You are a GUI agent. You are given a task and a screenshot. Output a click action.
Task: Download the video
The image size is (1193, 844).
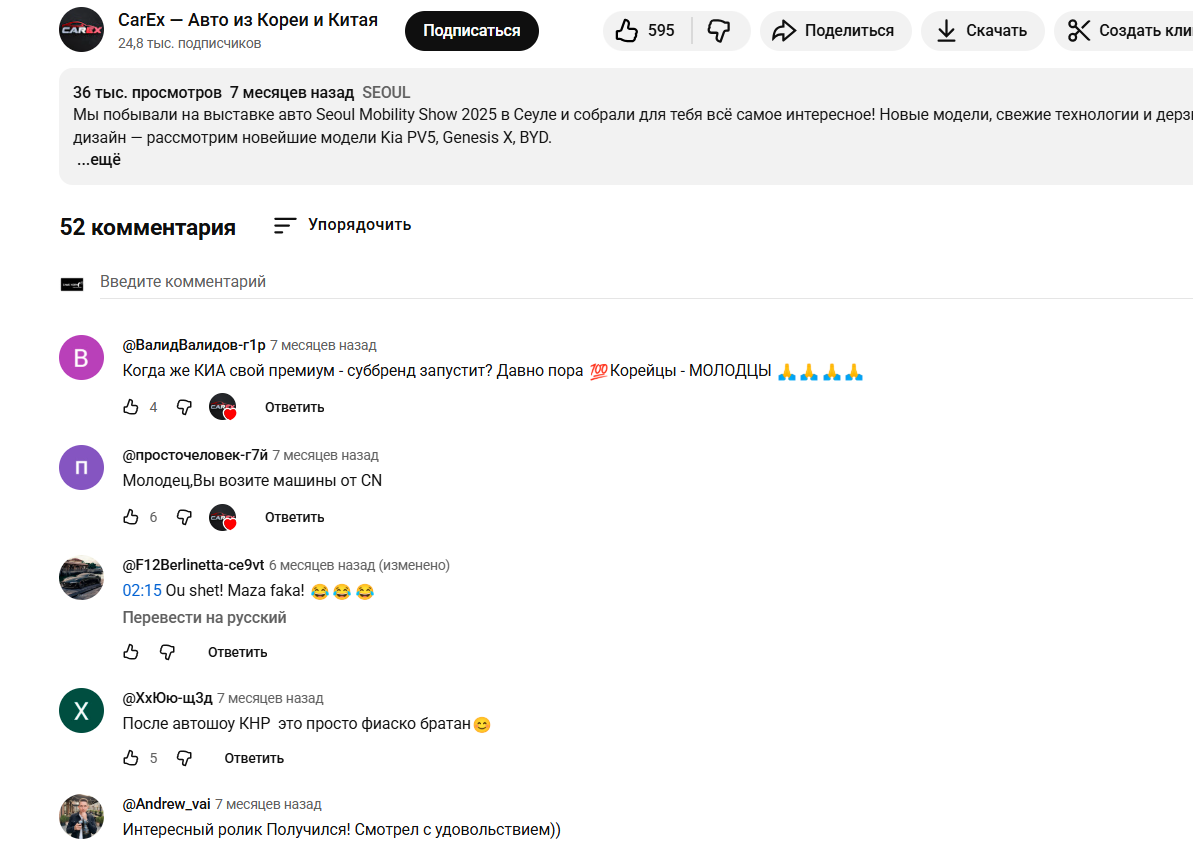point(982,31)
